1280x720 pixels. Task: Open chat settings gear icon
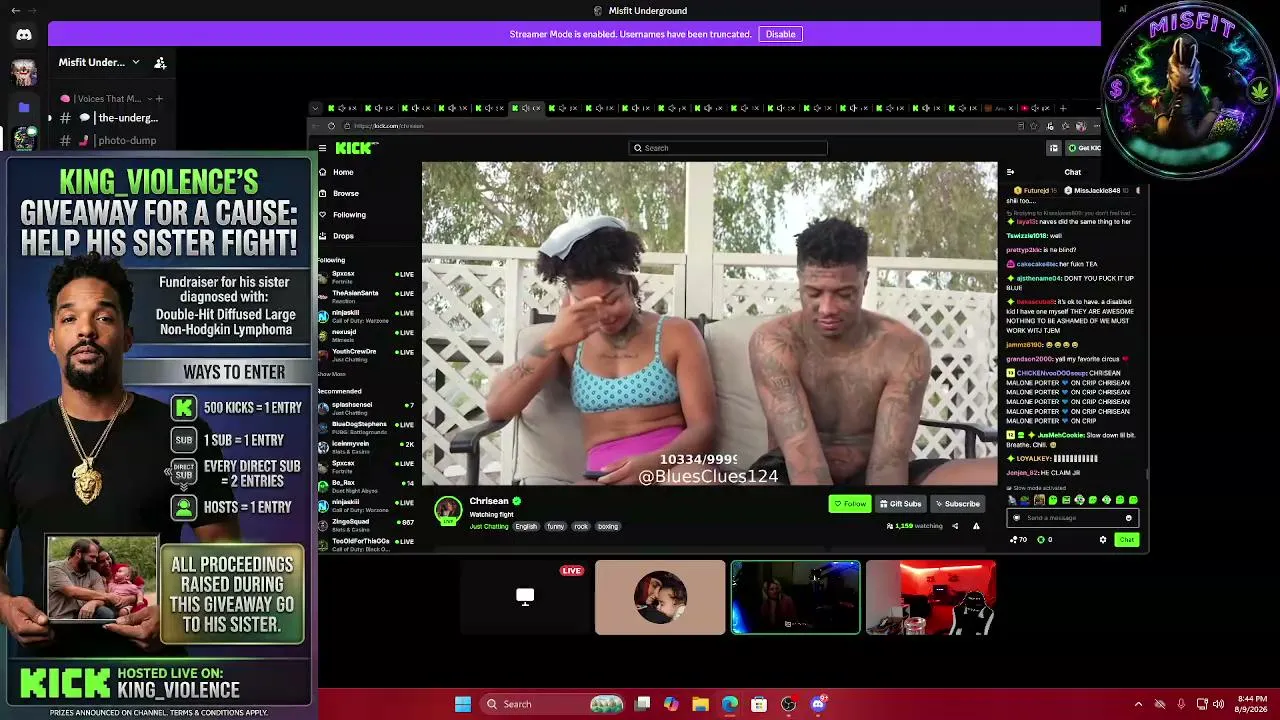[x=1103, y=540]
